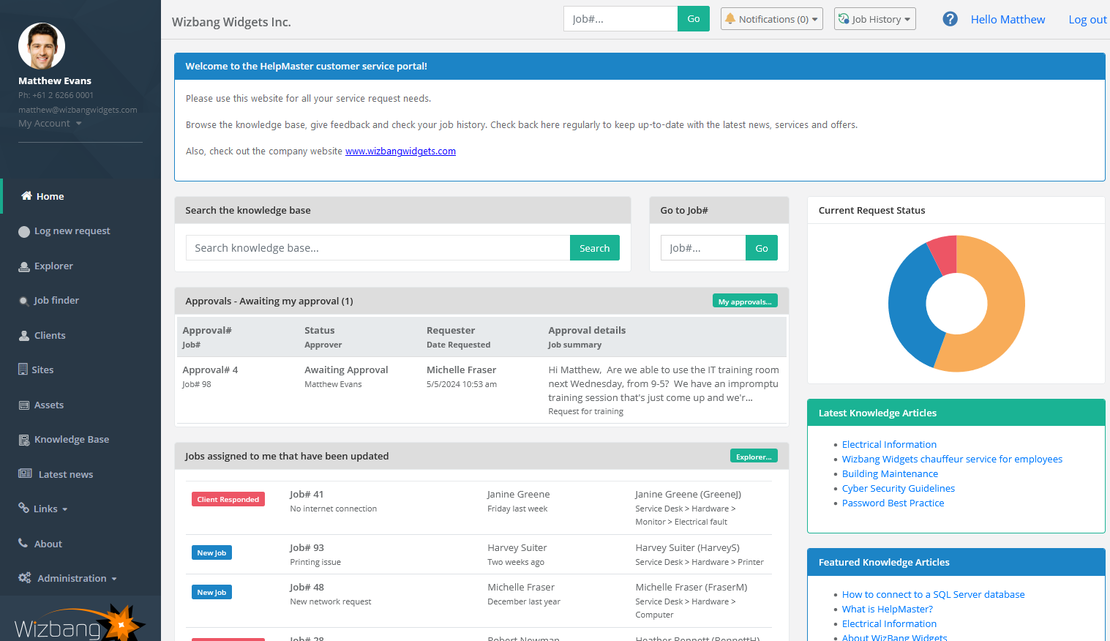Click Go button in Go to Job# panel
This screenshot has height=641, width=1110.
[762, 248]
